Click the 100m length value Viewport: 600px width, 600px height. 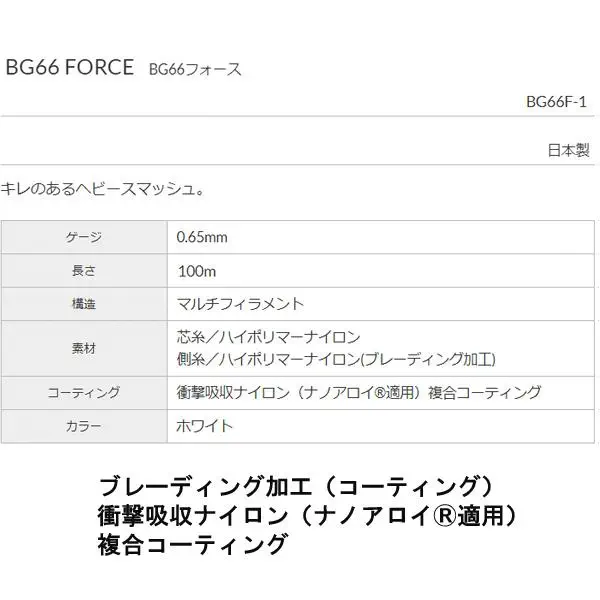(x=197, y=271)
